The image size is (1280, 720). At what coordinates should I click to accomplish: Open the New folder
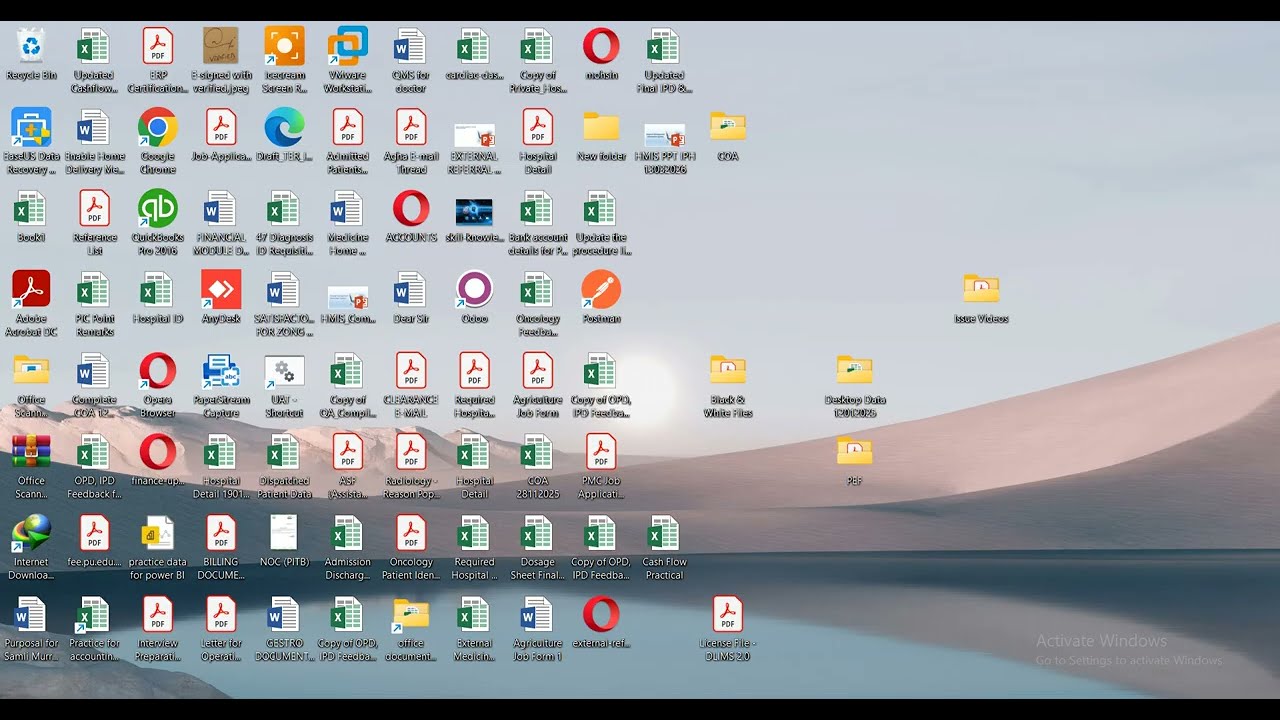tap(601, 127)
